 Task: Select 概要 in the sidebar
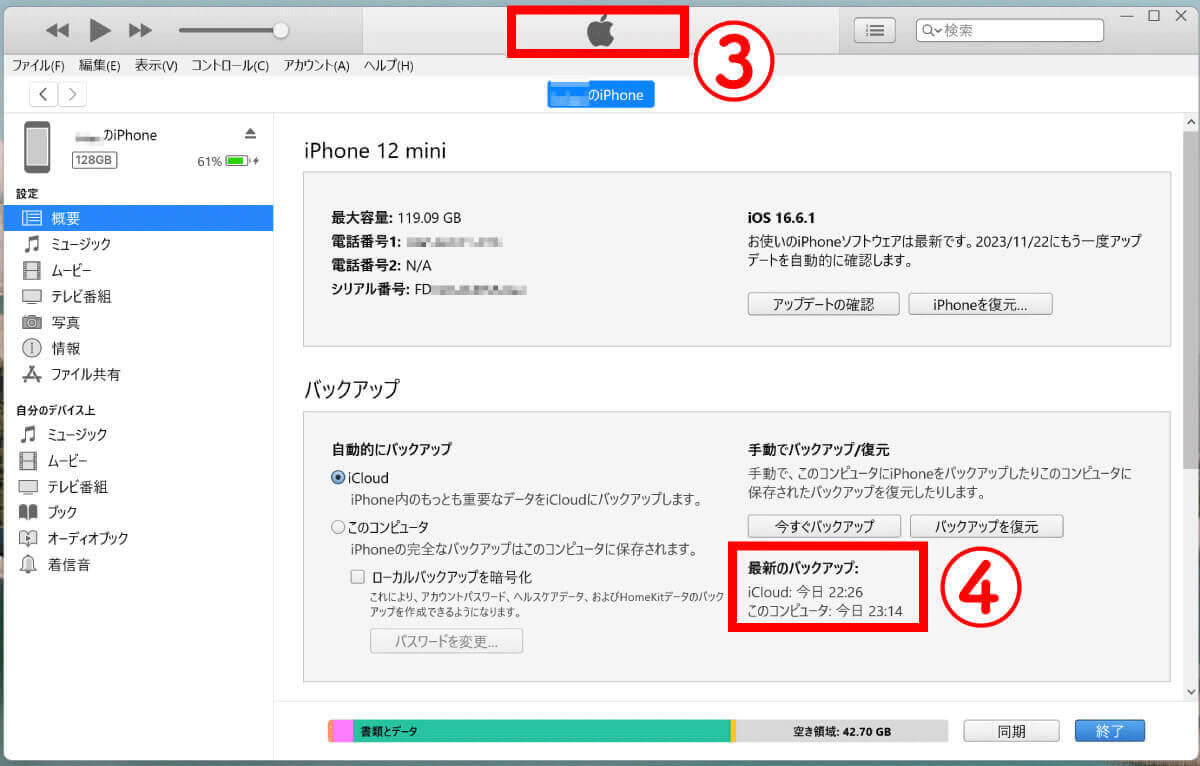pyautogui.click(x=137, y=218)
